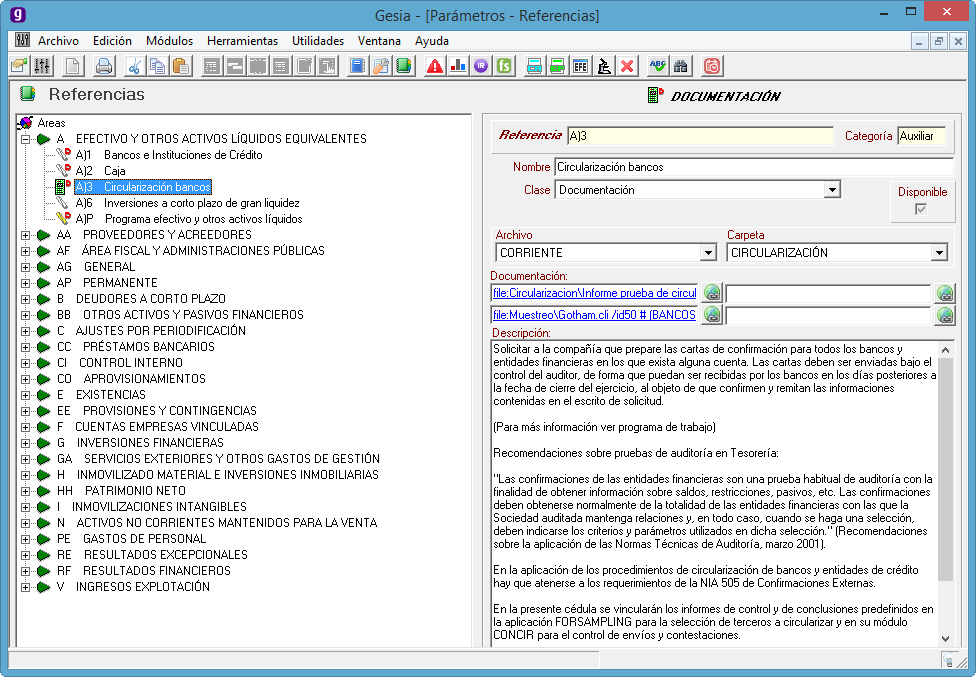This screenshot has height=677, width=976.
Task: Click globe button beside second empty documentation field
Action: pyautogui.click(x=945, y=315)
